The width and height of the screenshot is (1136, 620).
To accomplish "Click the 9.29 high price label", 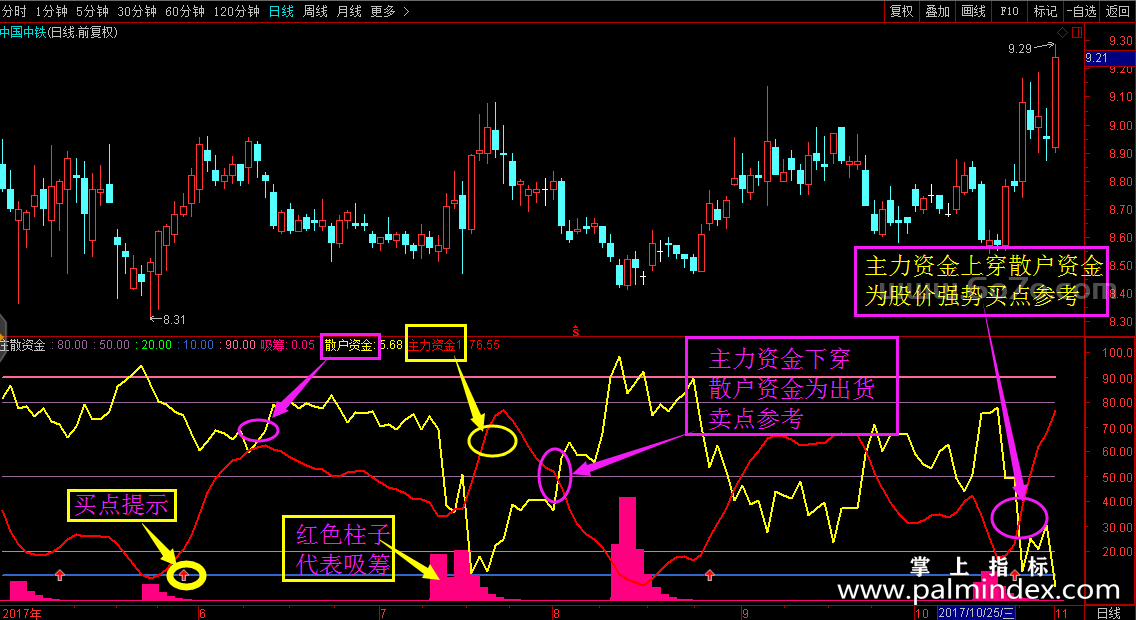I will 1020,49.
